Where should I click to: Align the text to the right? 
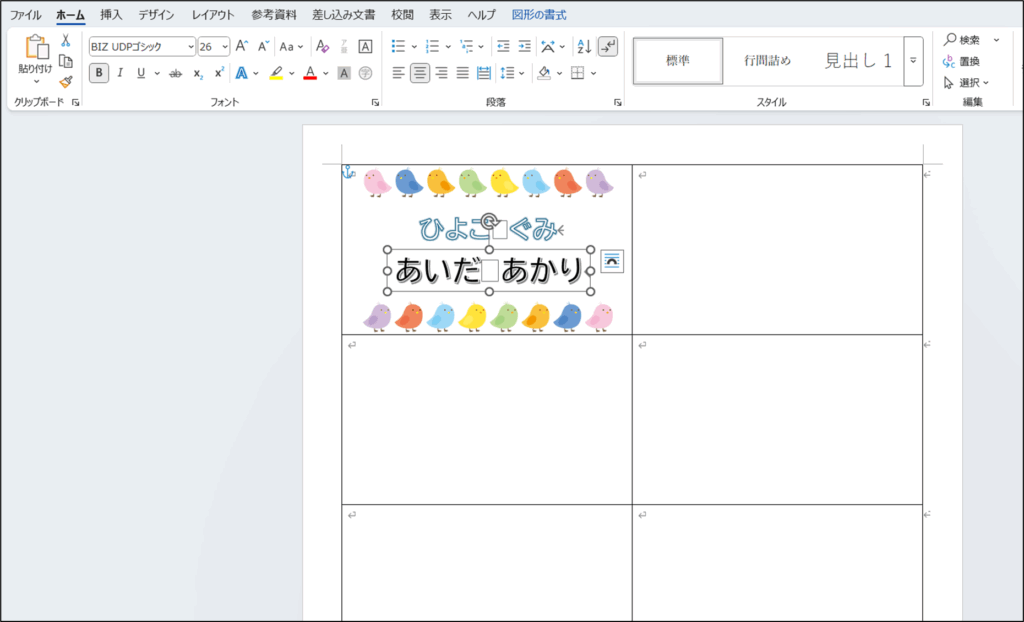pyautogui.click(x=441, y=73)
